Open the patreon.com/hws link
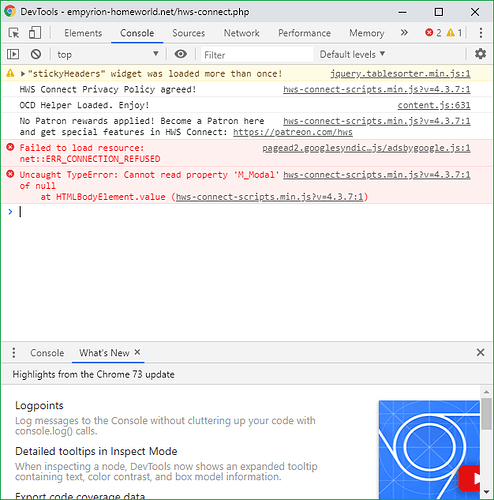494x500 pixels. click(x=293, y=132)
